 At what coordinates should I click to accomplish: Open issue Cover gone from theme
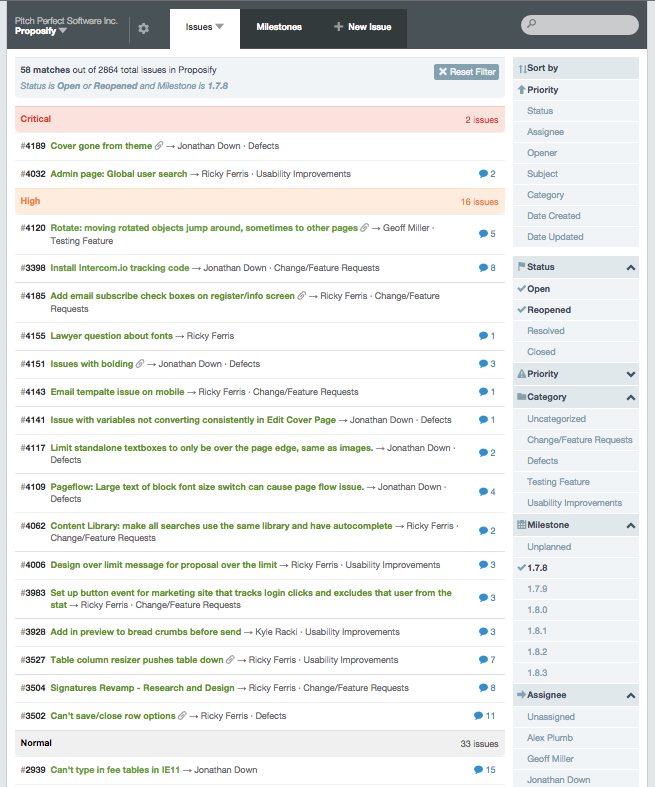pos(101,146)
